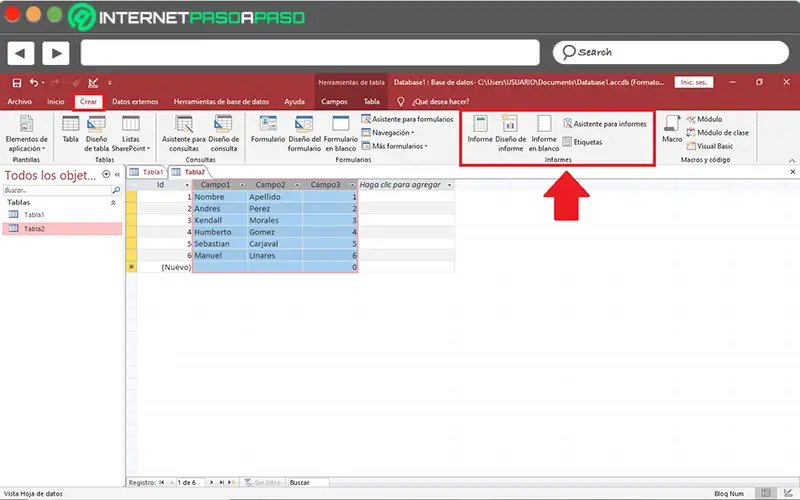Viewport: 800px width, 500px height.
Task: Click Módulo de clase option
Action: point(717,132)
